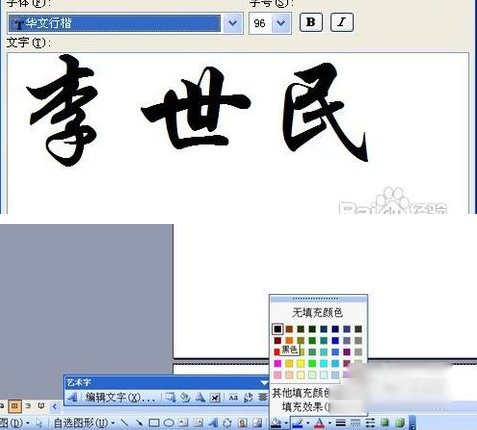477x430 pixels.
Task: Click the Insert Picture icon
Action: (257, 423)
